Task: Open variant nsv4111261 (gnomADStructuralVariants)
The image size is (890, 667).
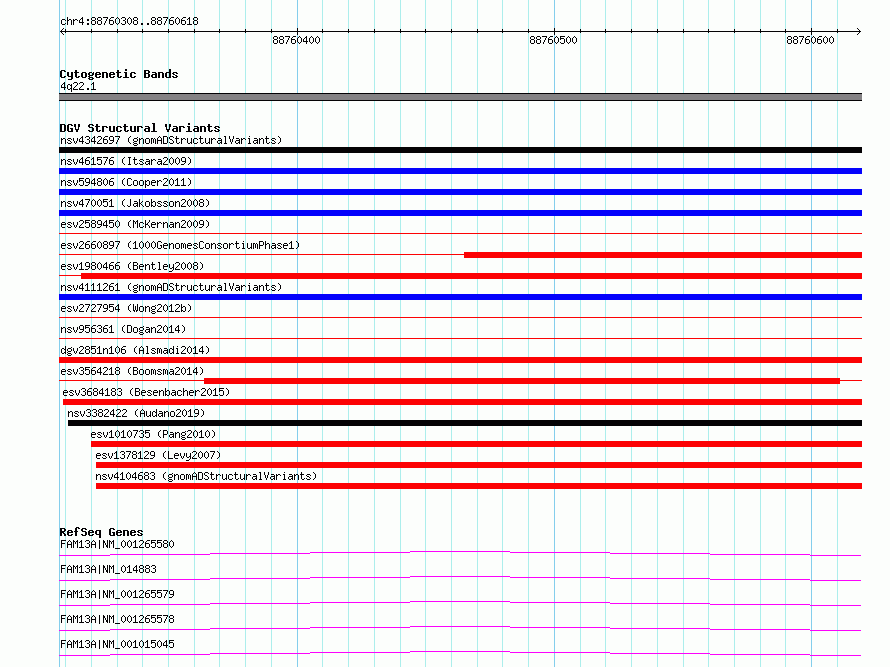Action: pos(171,287)
